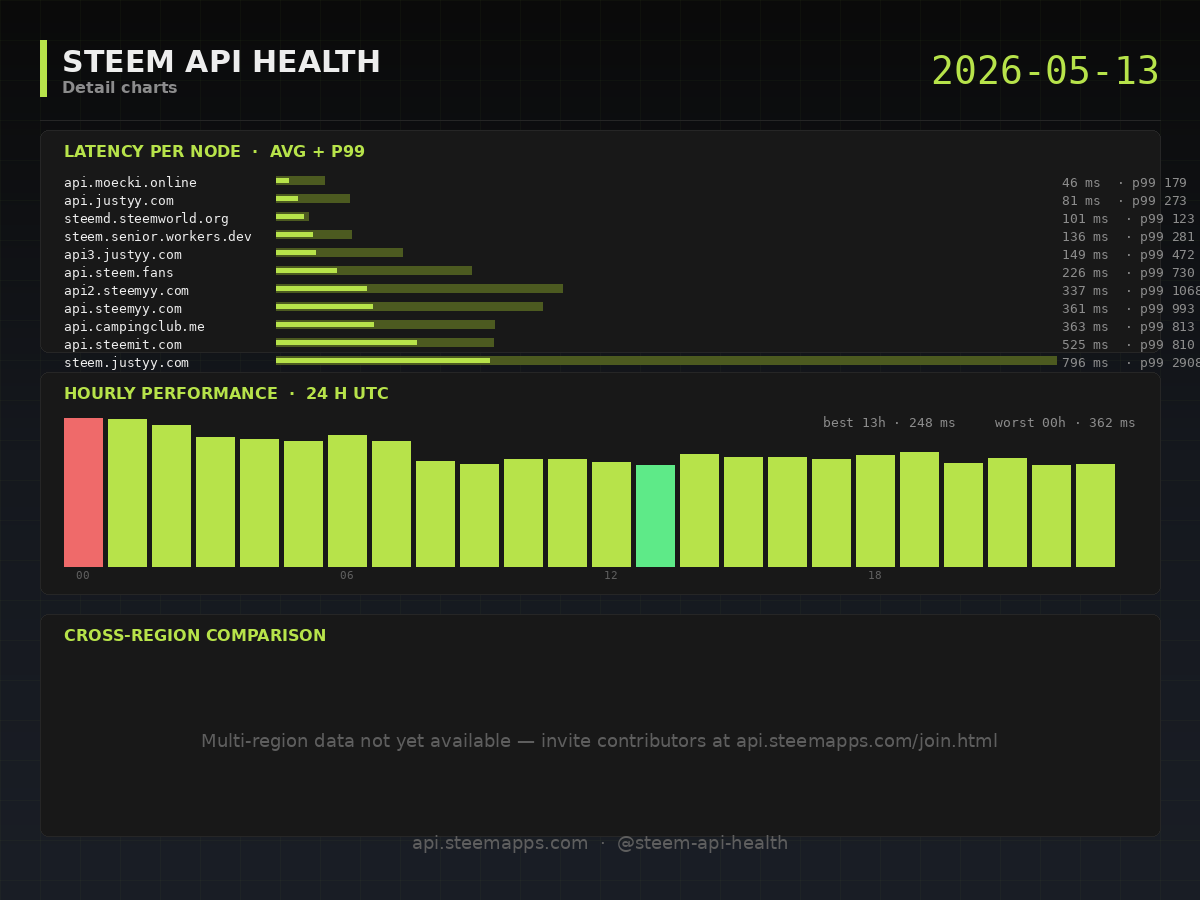This screenshot has width=1200, height=900.
Task: Select the api.campingclub.me node label
Action: click(x=134, y=327)
